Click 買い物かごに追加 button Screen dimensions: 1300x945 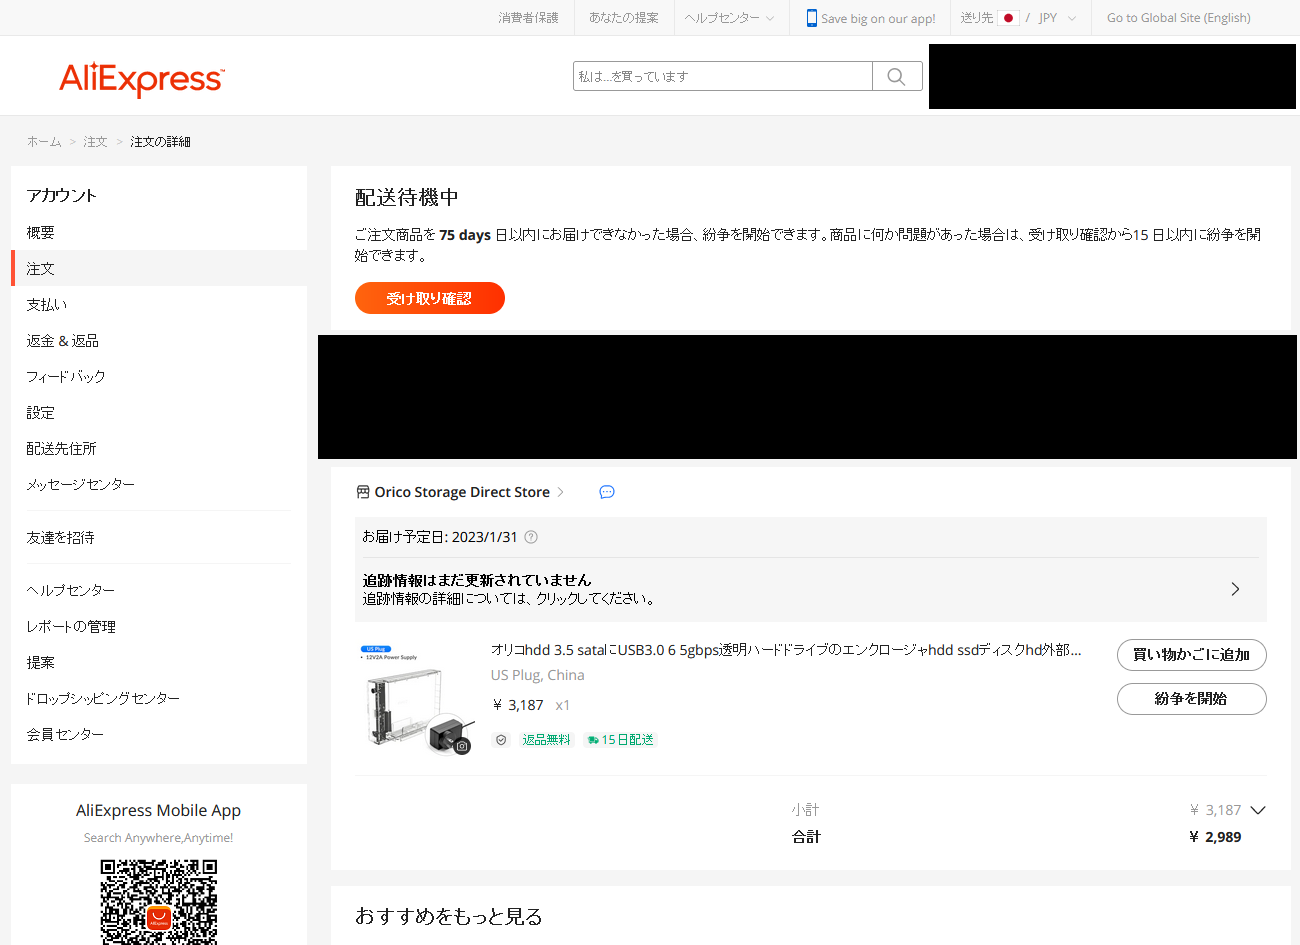pyautogui.click(x=1192, y=655)
